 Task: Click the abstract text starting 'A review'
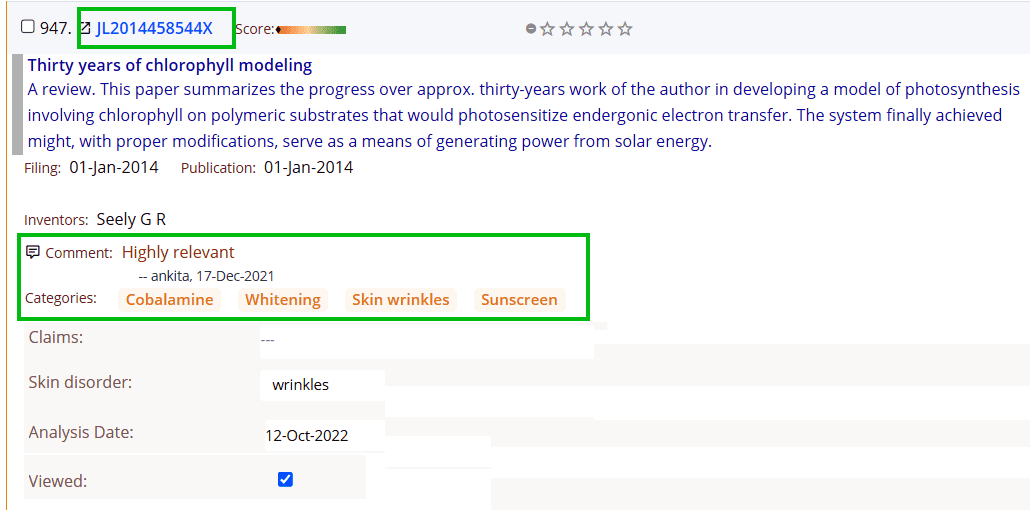[523, 116]
